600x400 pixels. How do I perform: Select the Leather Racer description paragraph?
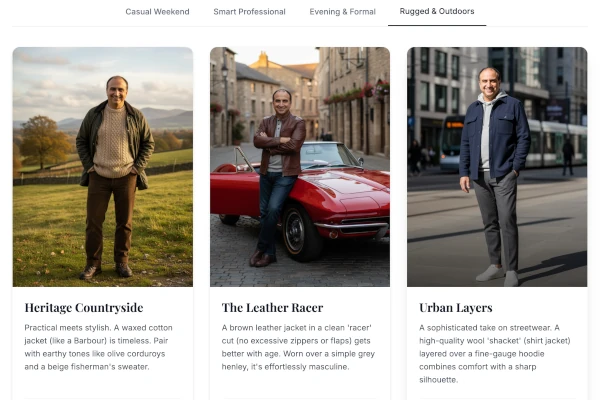[x=298, y=347]
